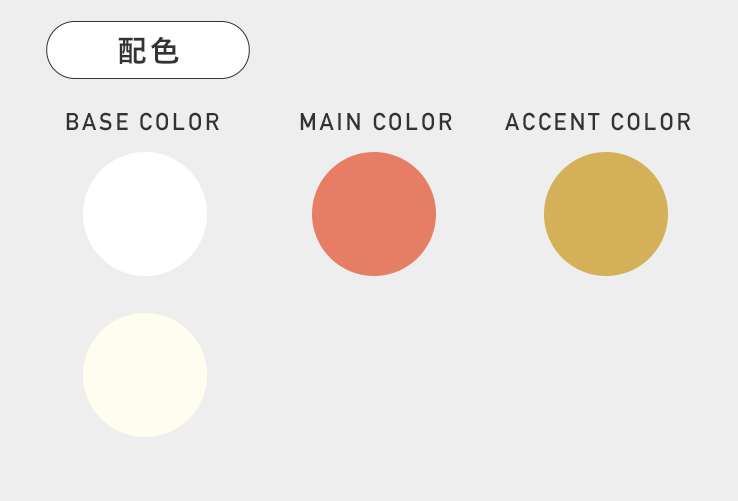The height and width of the screenshot is (501, 738).
Task: Click the word MAIN in the heading
Action: 330,122
